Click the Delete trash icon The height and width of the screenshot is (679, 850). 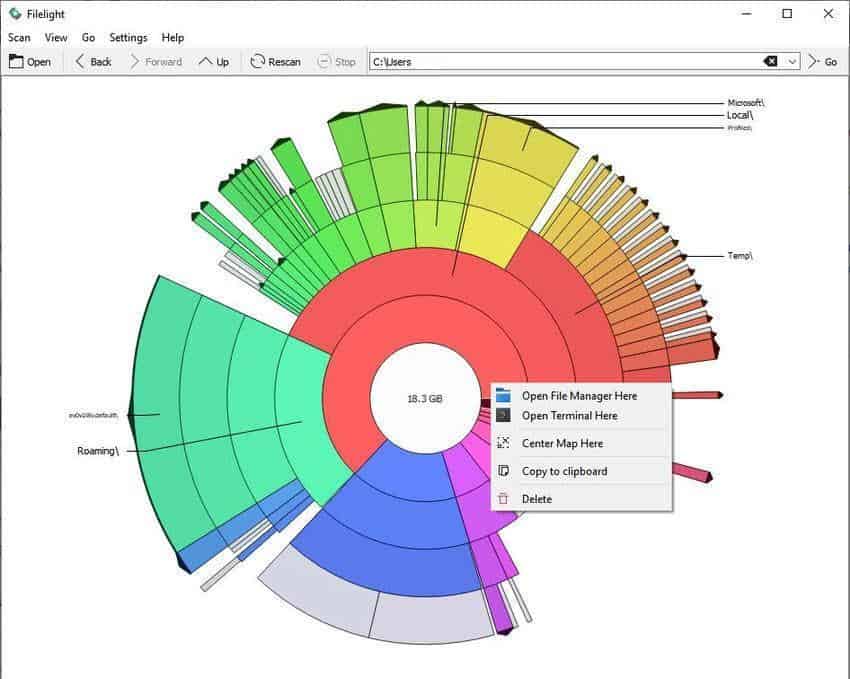503,499
